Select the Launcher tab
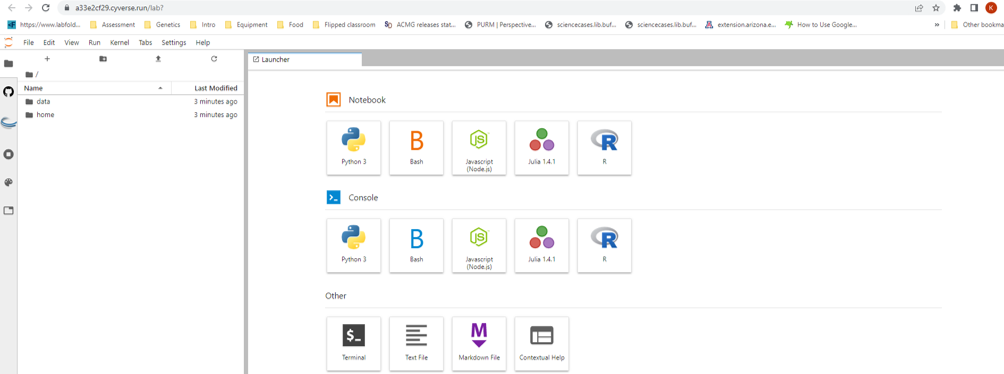Image resolution: width=1004 pixels, height=374 pixels. pyautogui.click(x=305, y=60)
